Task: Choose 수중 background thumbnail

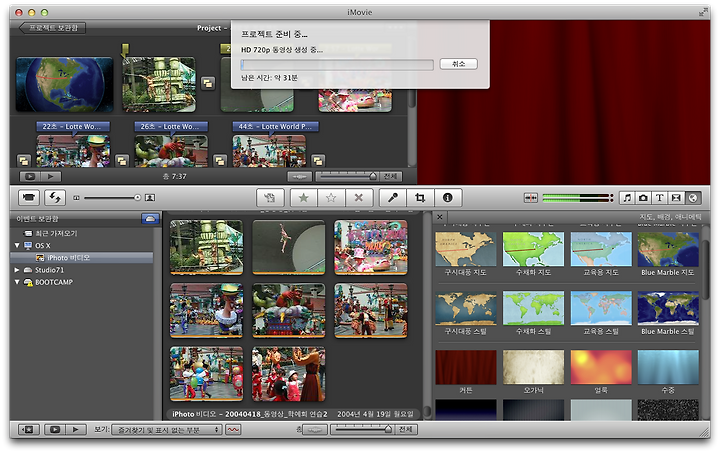Action: [x=668, y=367]
